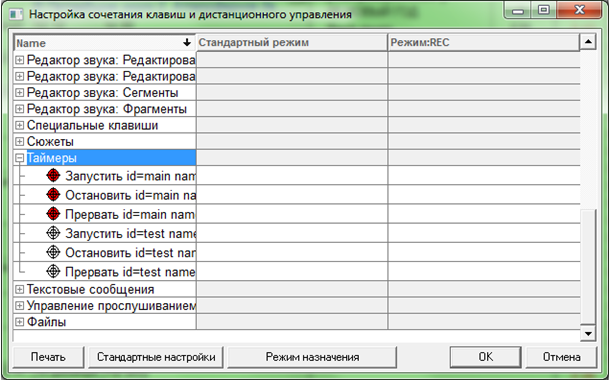Click black target icon for Прервать id=test
Image resolution: width=609 pixels, height=380 pixels.
click(53, 271)
